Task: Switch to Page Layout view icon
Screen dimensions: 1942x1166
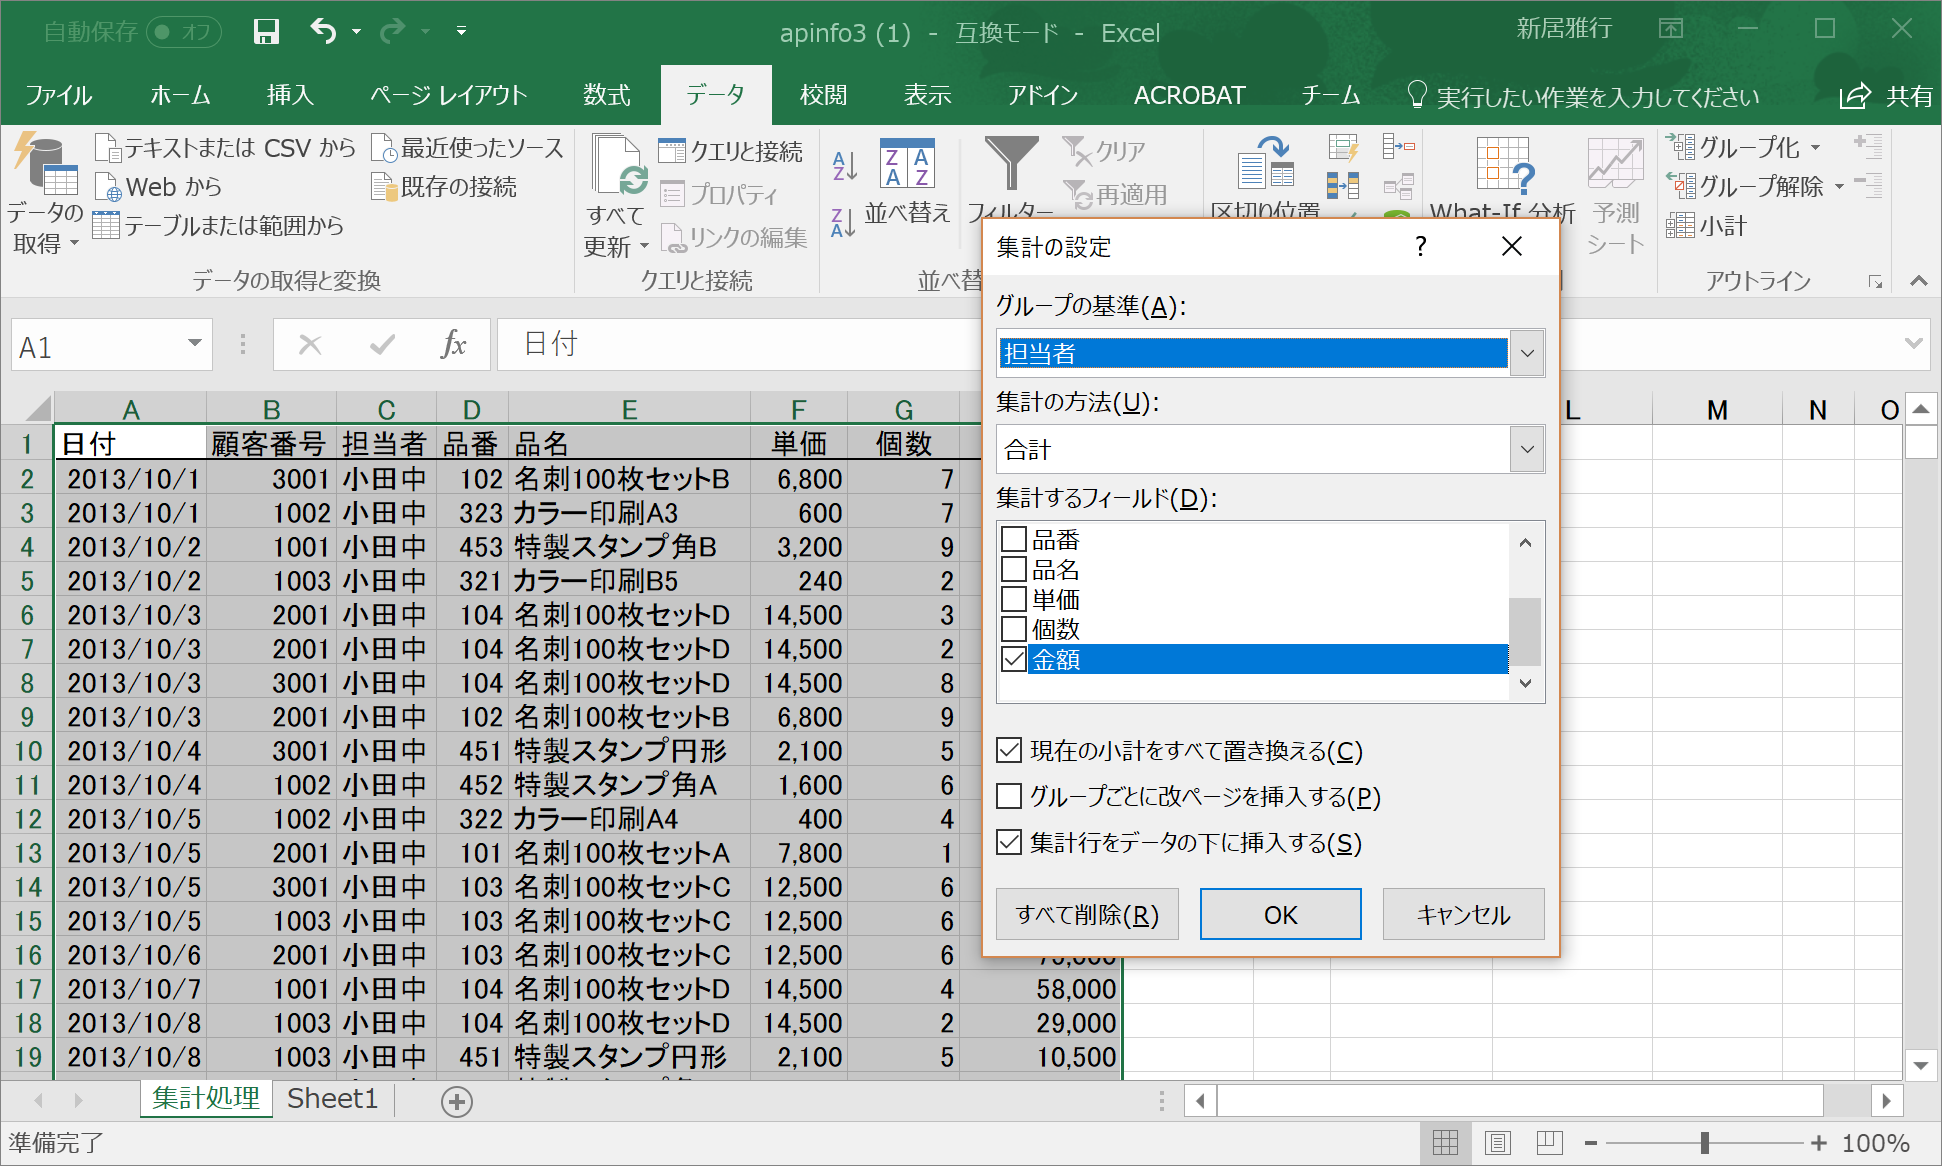Action: [1497, 1142]
